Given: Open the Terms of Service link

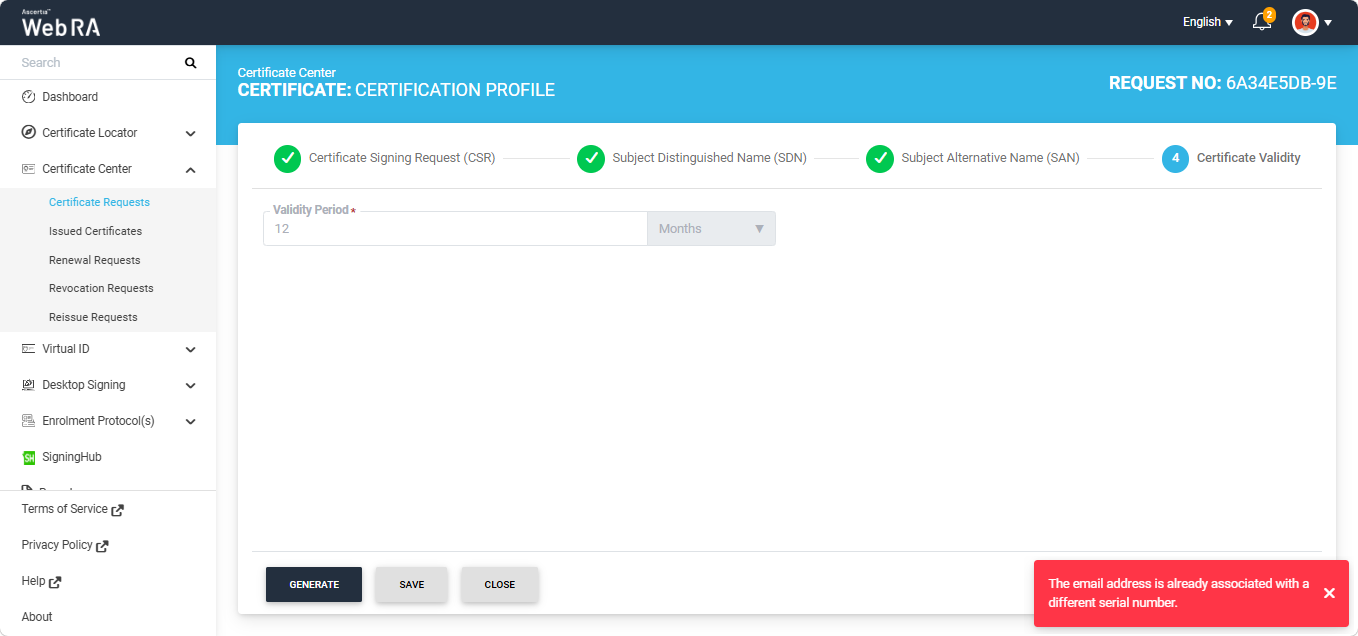Looking at the screenshot, I should [x=64, y=509].
